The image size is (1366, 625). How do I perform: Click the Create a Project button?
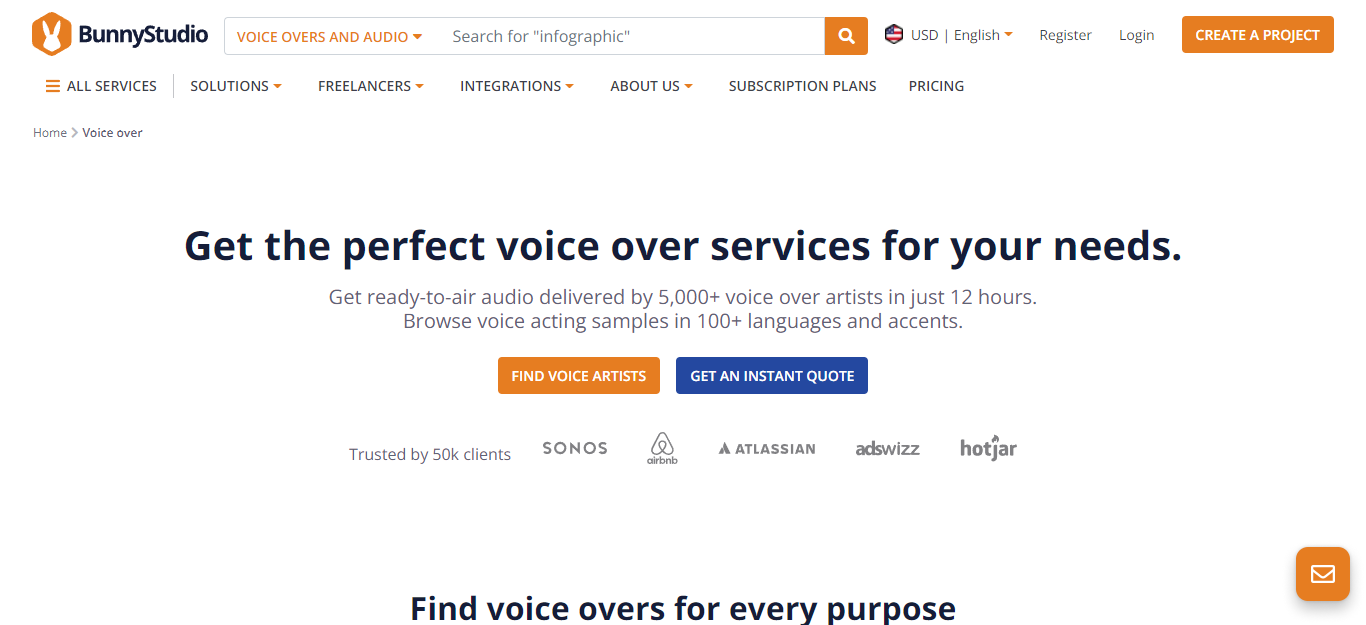click(x=1257, y=35)
